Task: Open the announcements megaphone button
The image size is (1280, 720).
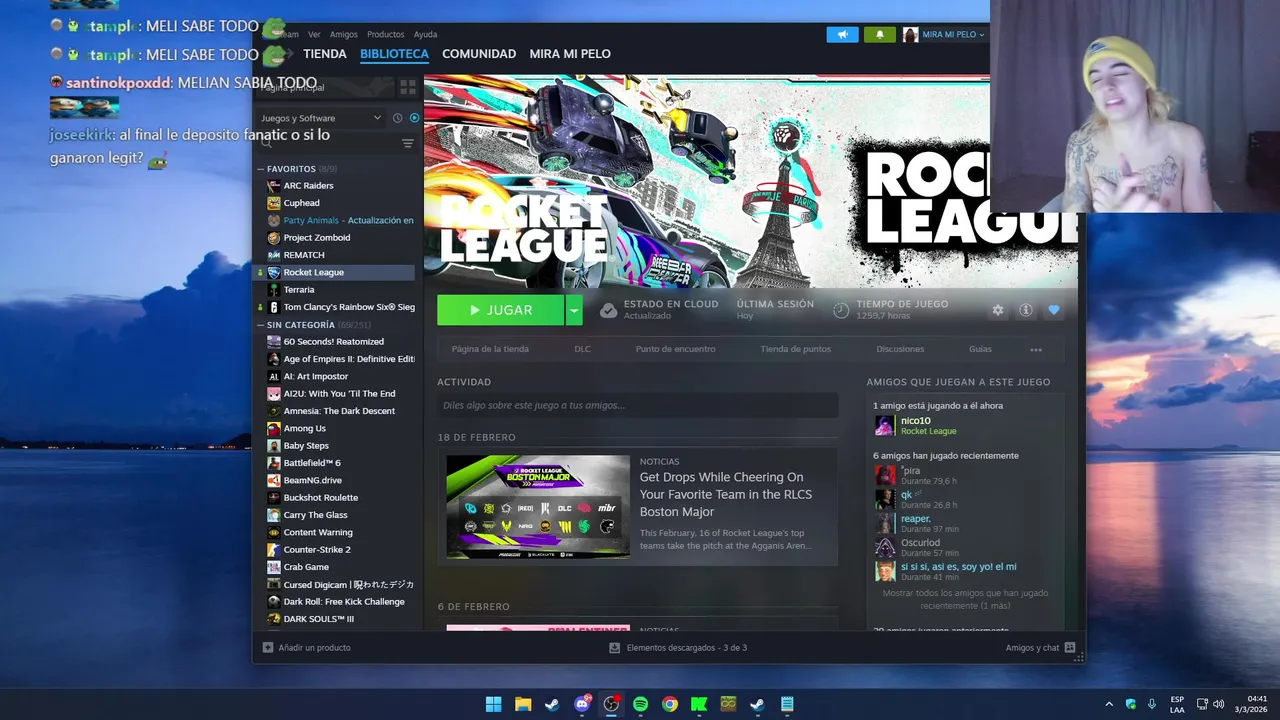Action: [x=842, y=34]
